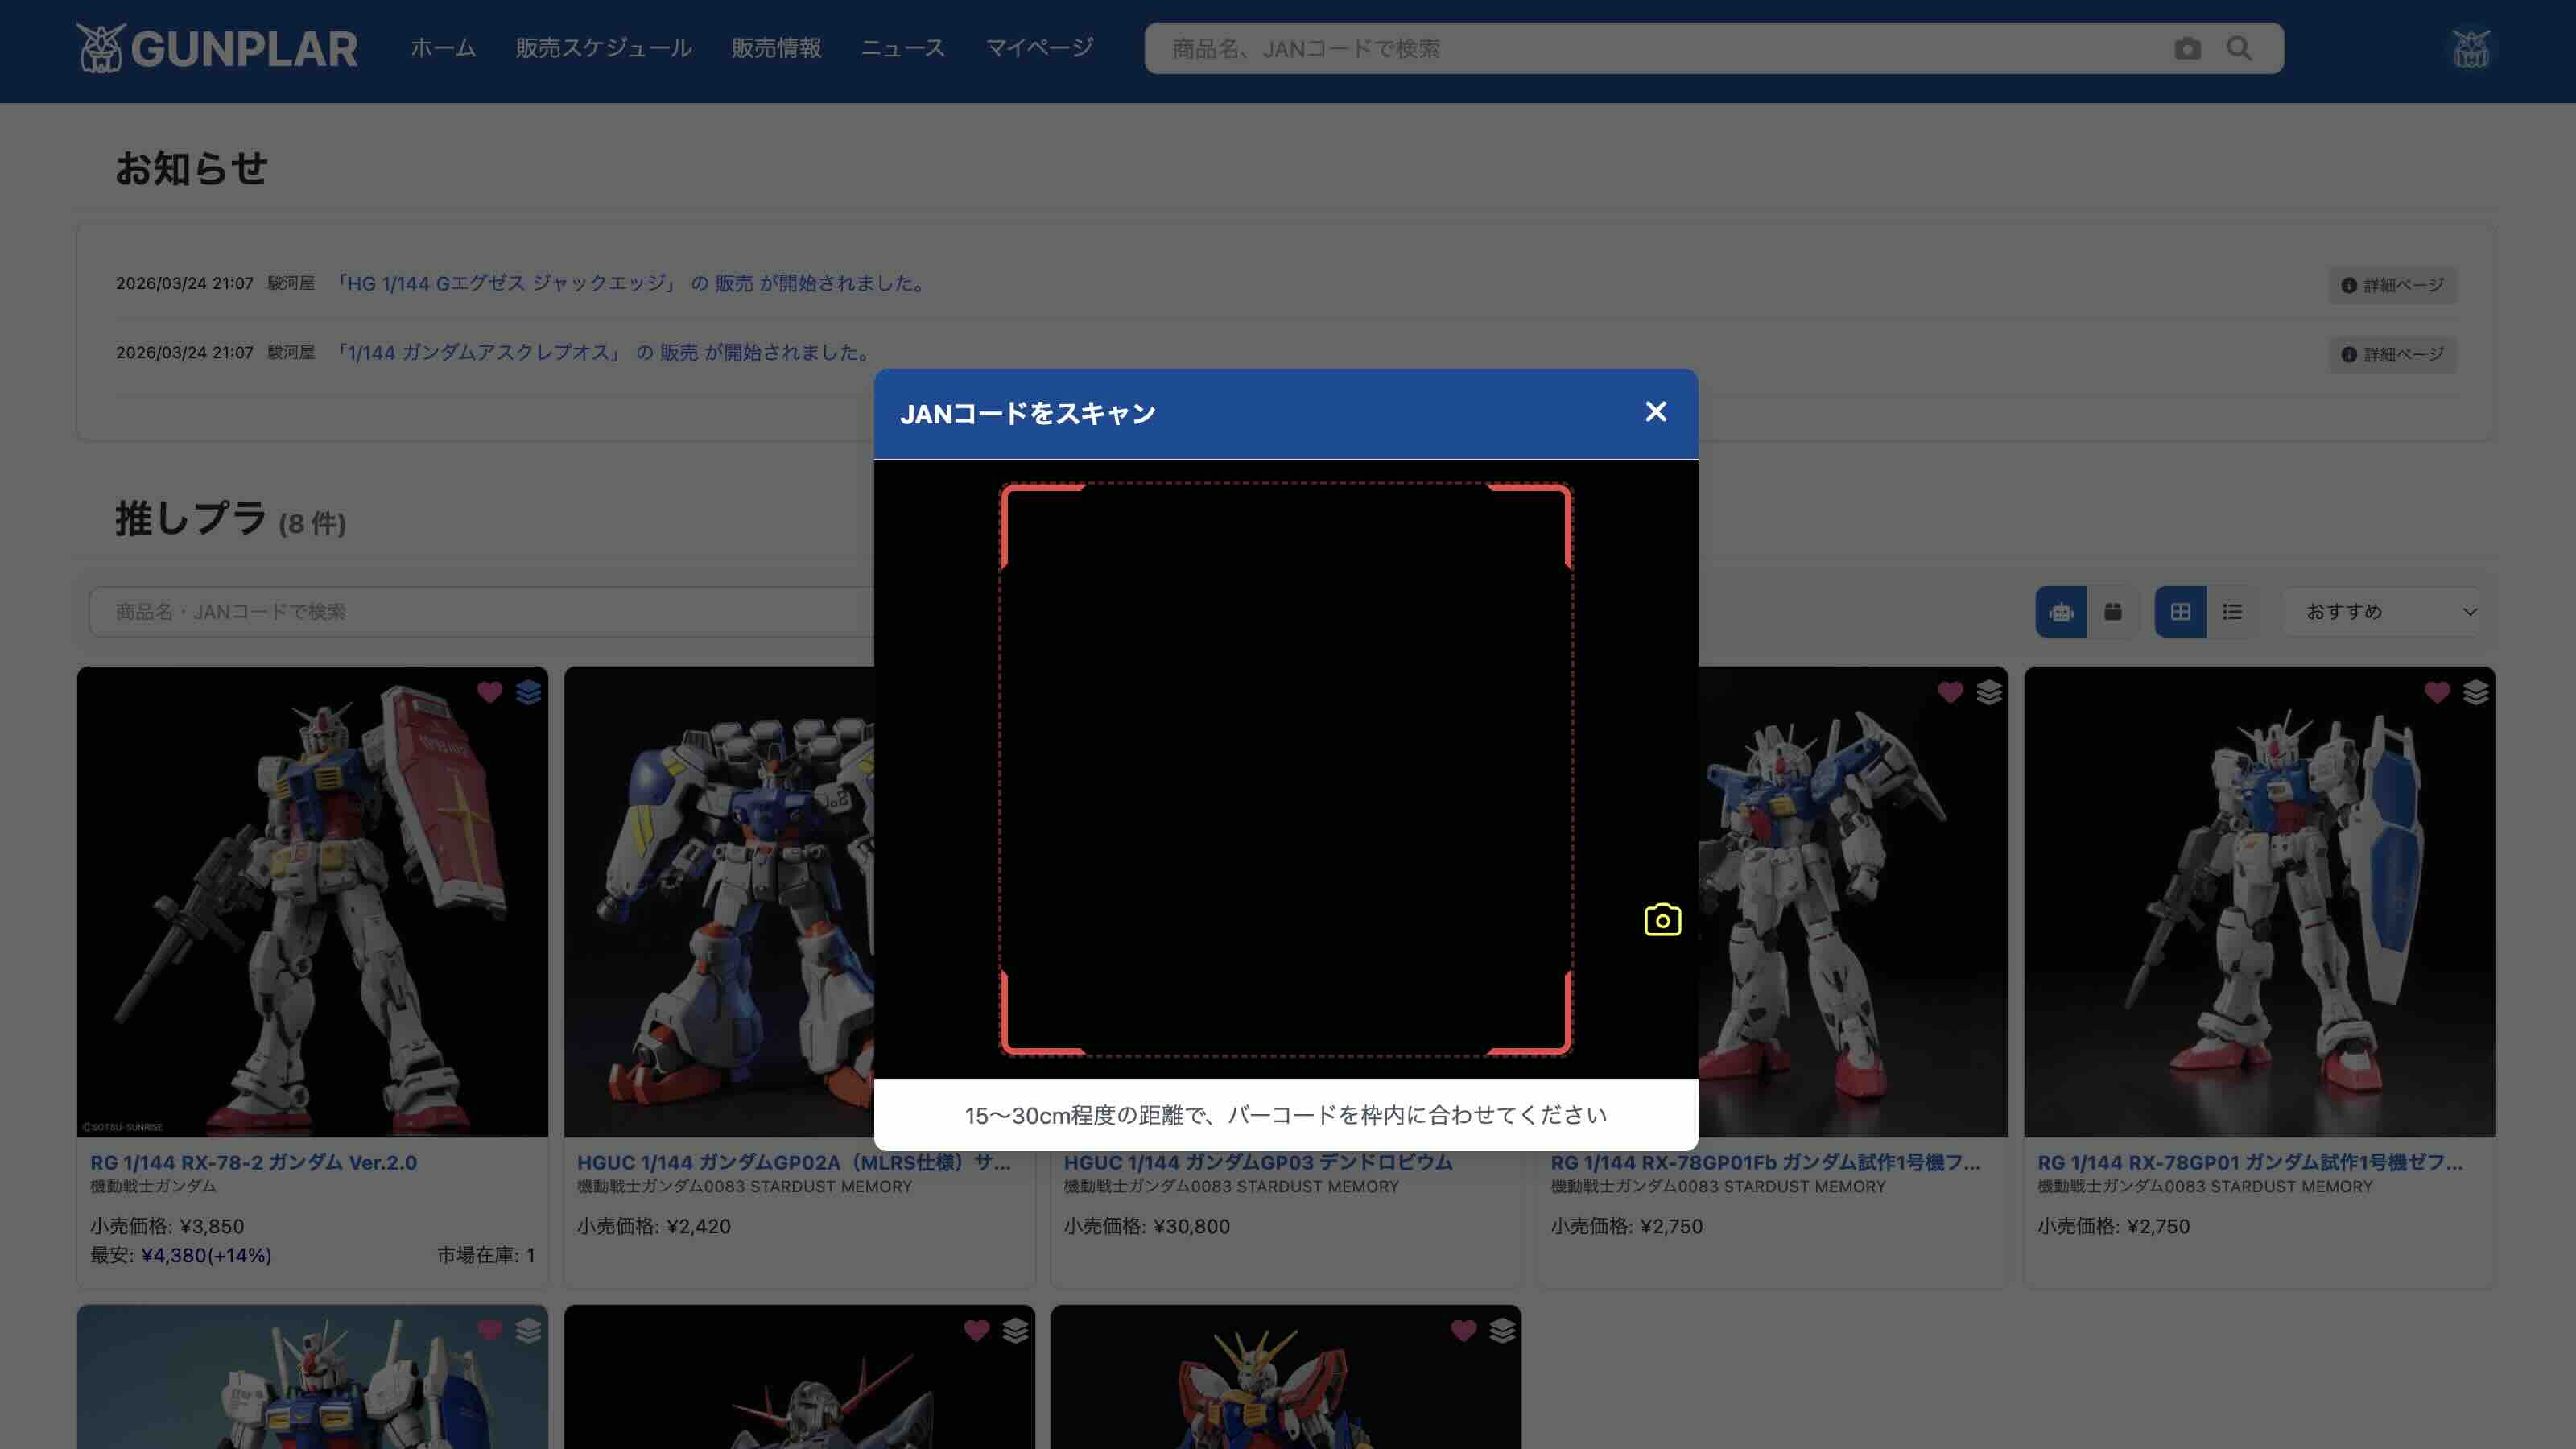2576x1449 pixels.
Task: Open マイページ menu item
Action: tap(1039, 48)
